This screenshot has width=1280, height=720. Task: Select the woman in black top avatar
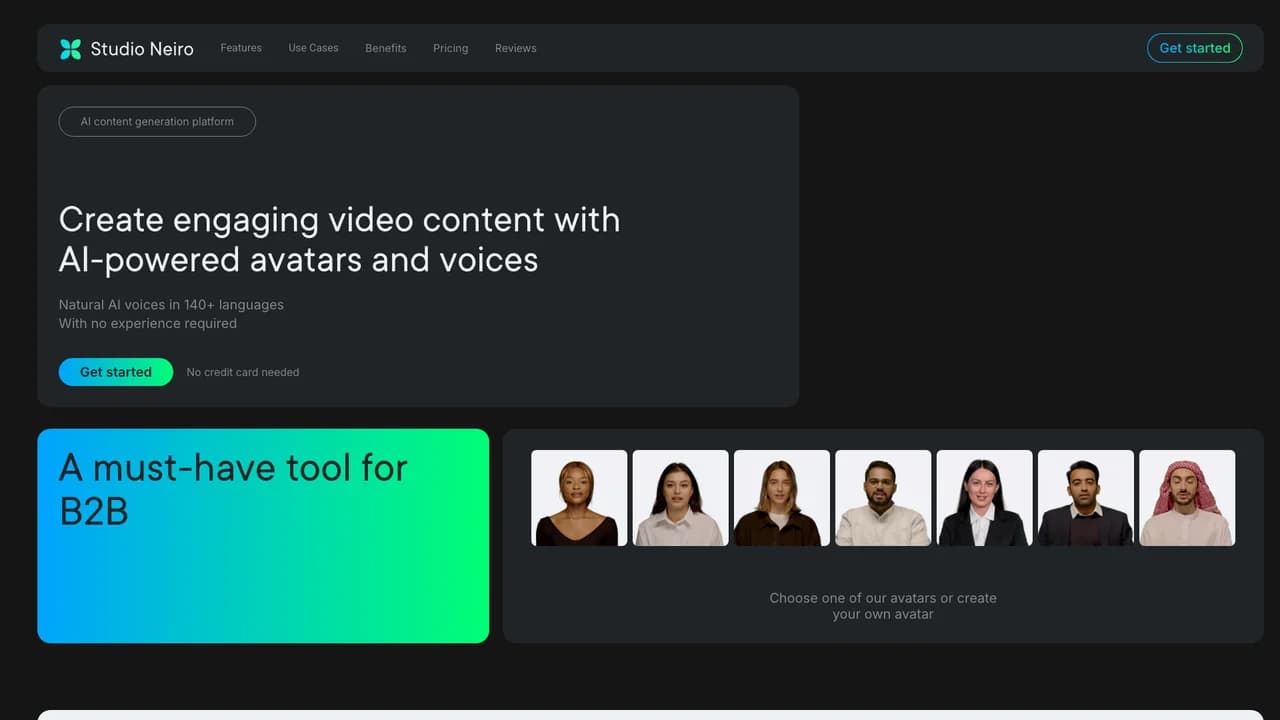tap(579, 498)
